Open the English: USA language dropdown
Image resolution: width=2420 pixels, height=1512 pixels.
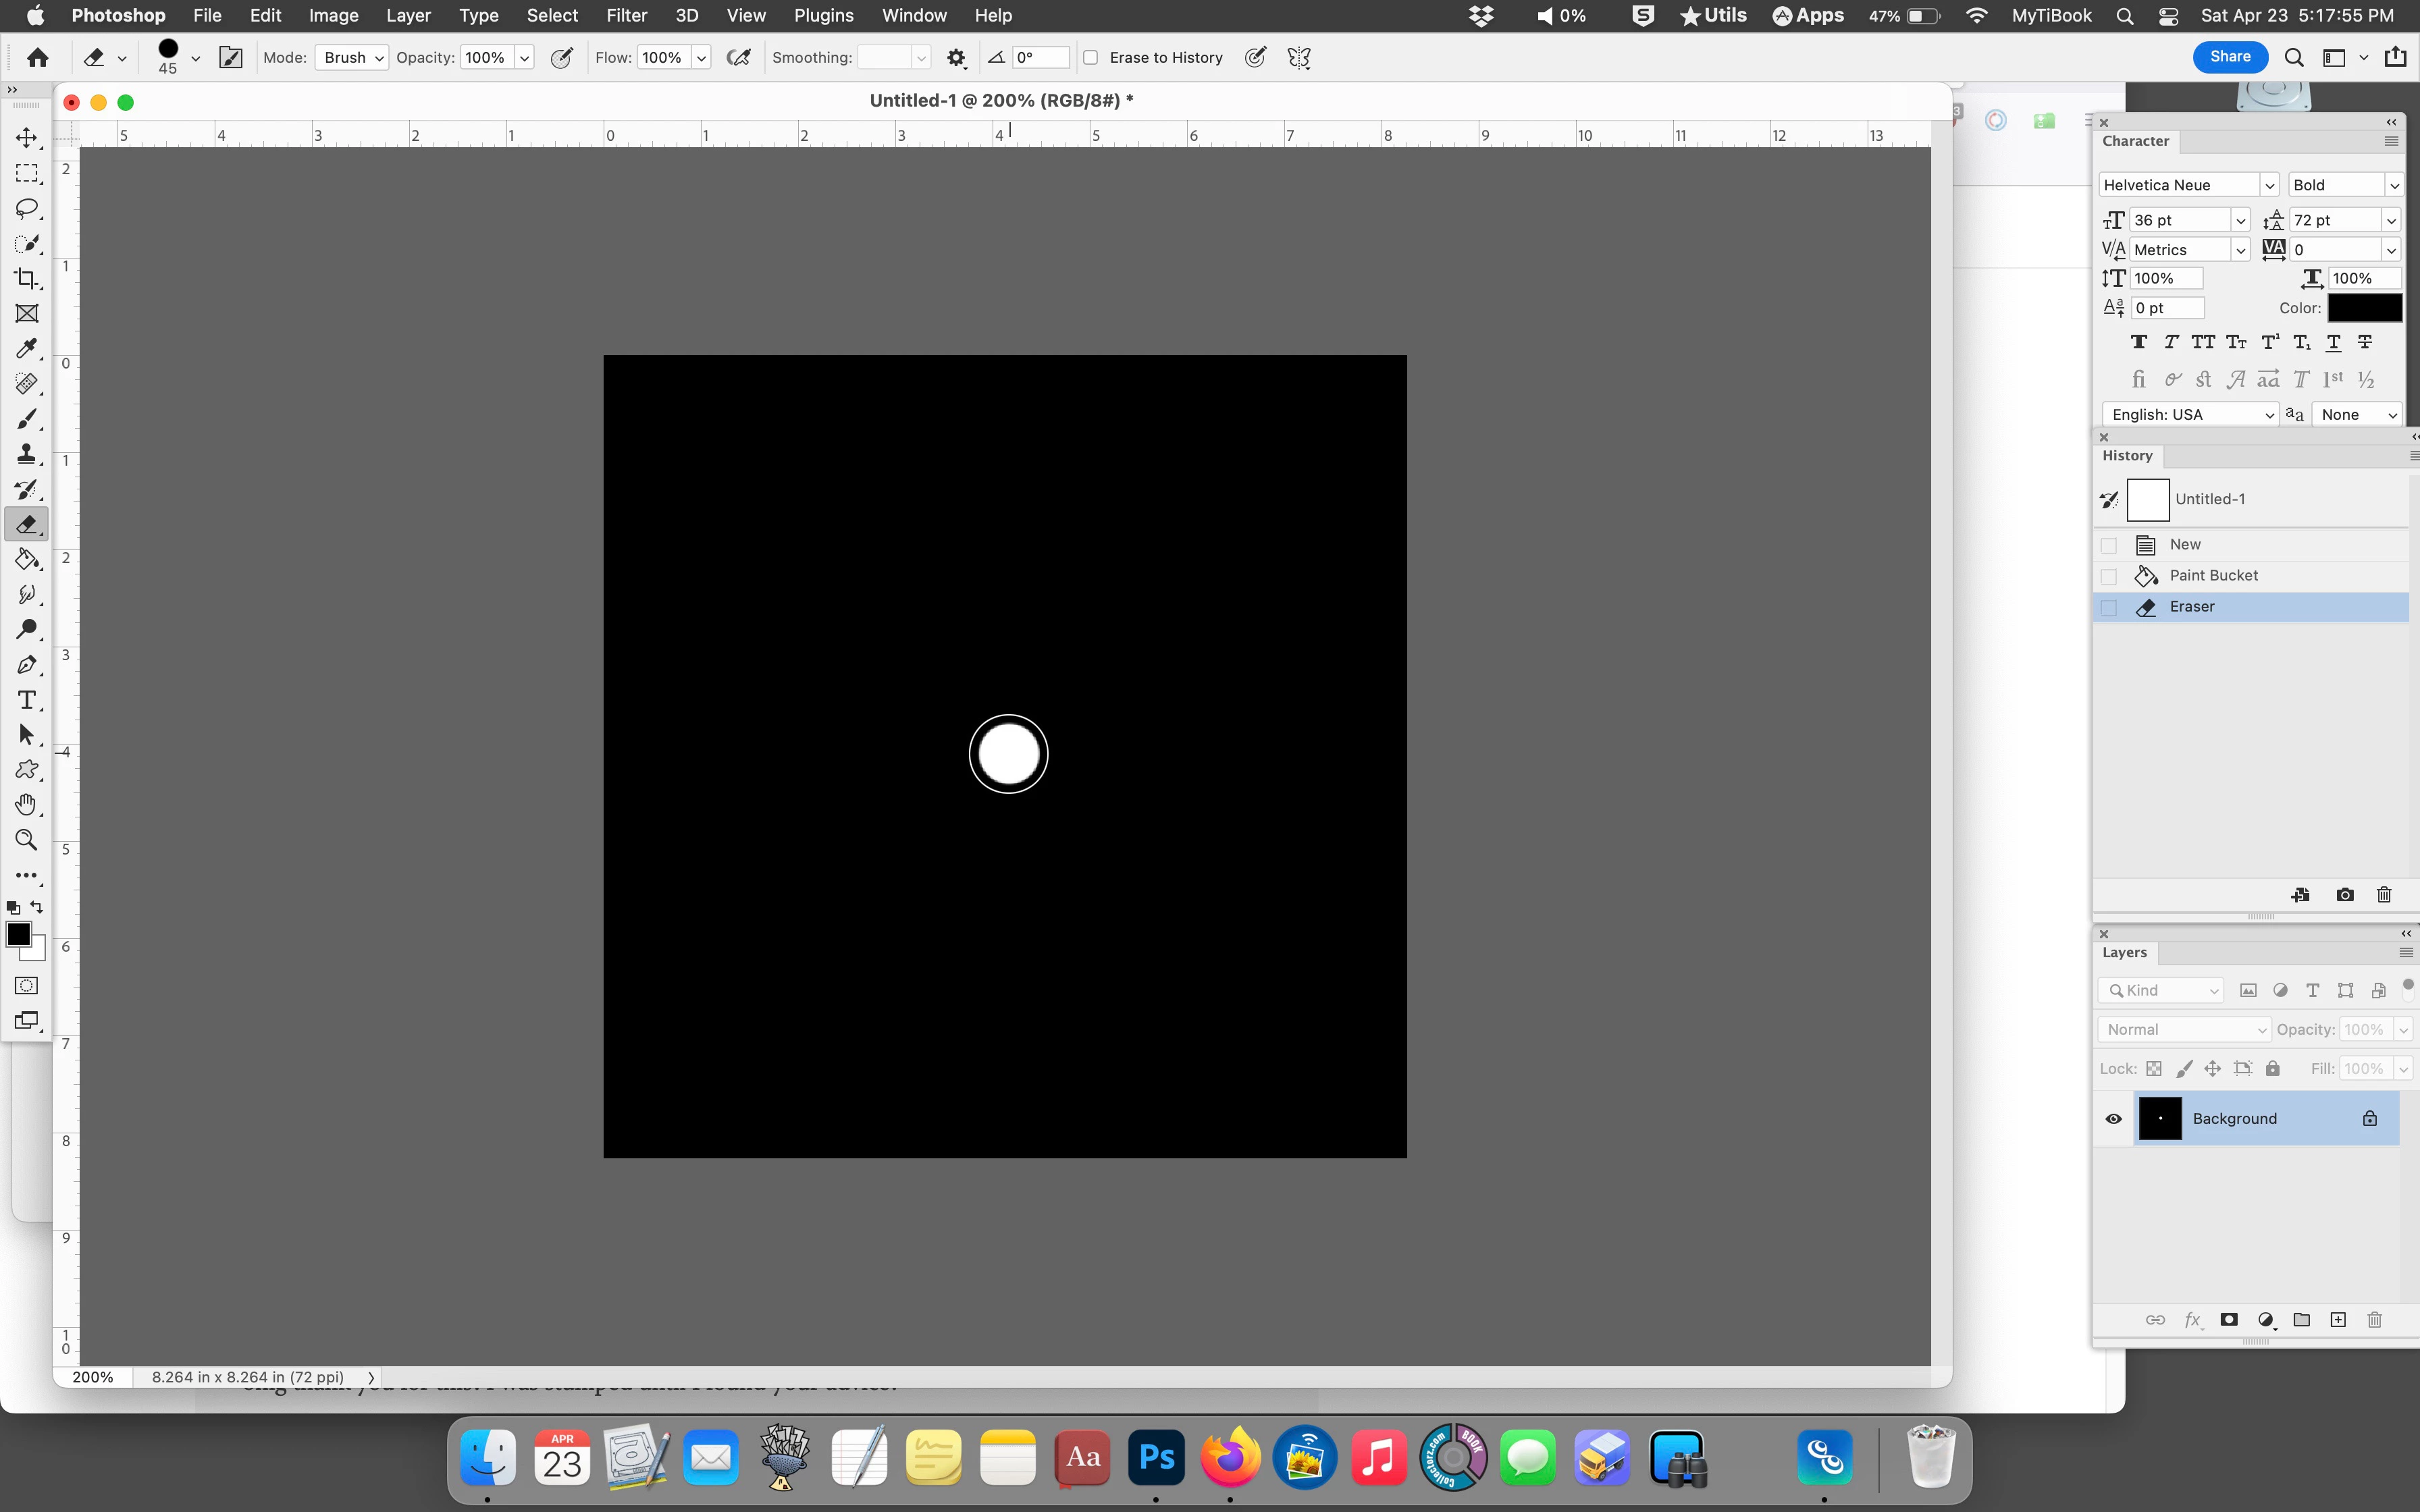[x=2190, y=415]
